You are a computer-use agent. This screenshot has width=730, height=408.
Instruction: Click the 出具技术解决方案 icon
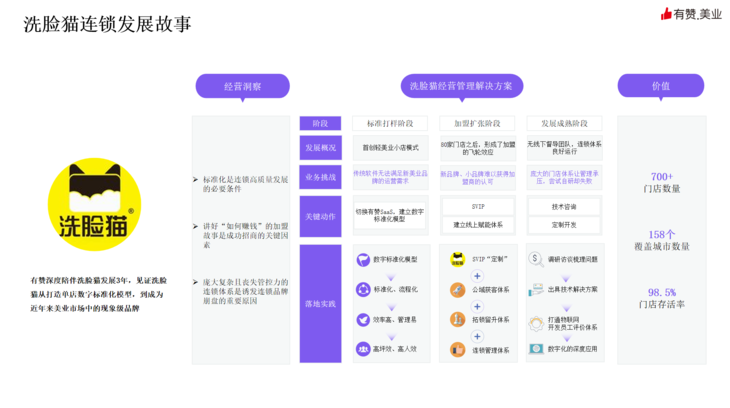pyautogui.click(x=537, y=289)
